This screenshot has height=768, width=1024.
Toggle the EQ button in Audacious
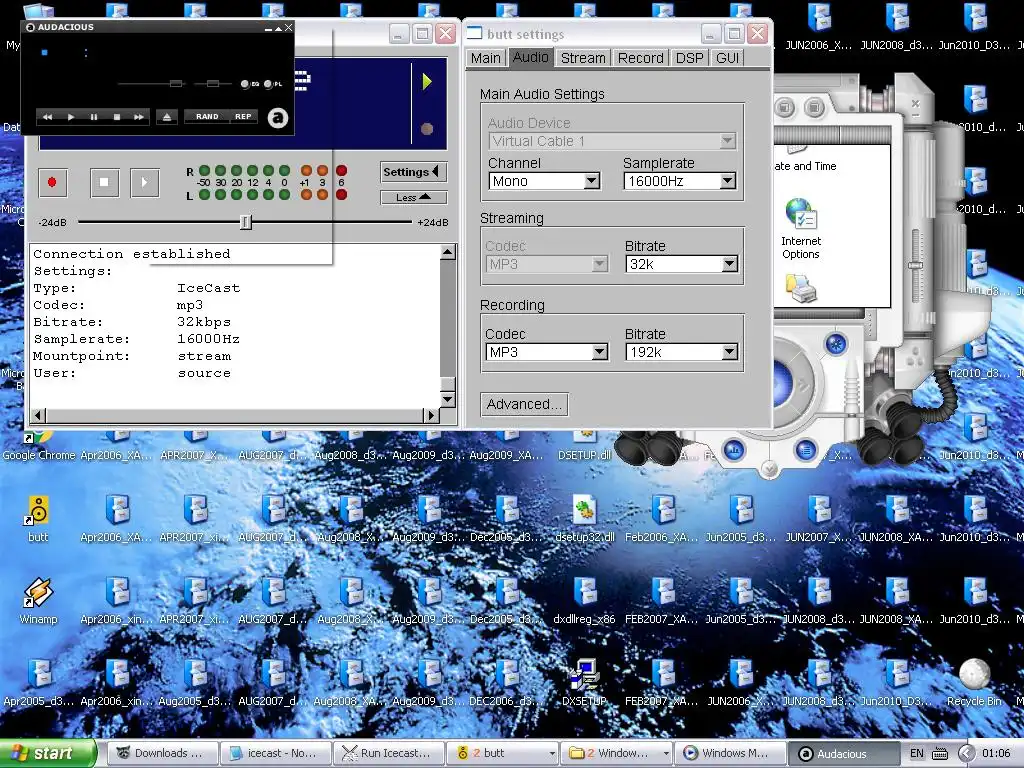click(x=249, y=84)
